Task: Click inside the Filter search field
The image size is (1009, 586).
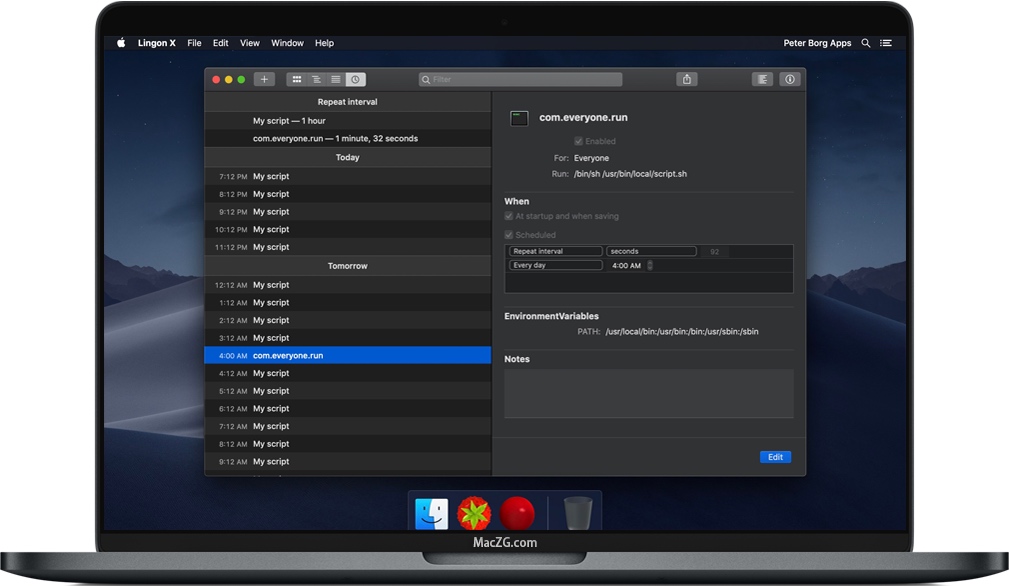Action: click(x=520, y=78)
